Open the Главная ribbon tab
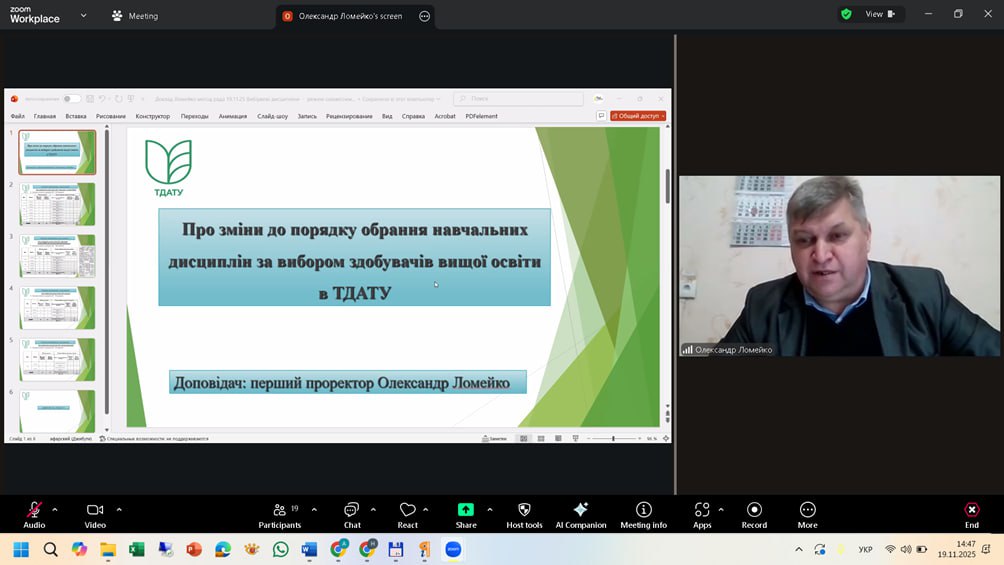Screen dimensions: 1004x565 point(45,116)
